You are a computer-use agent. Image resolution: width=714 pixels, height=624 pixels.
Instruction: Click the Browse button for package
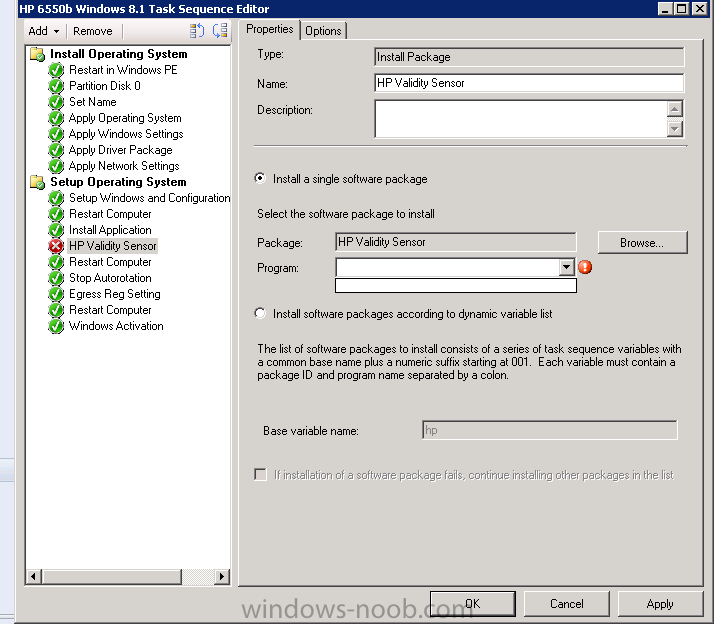[x=642, y=242]
